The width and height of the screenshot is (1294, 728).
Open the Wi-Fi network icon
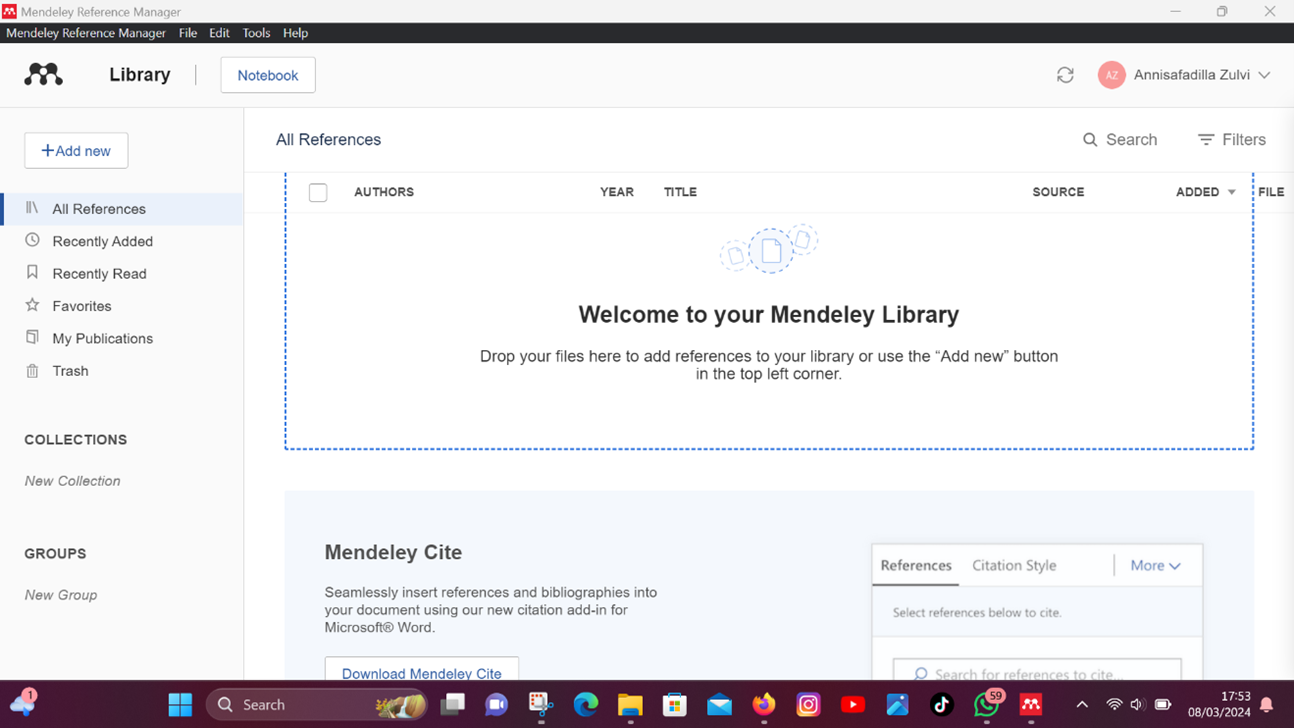pos(1114,705)
